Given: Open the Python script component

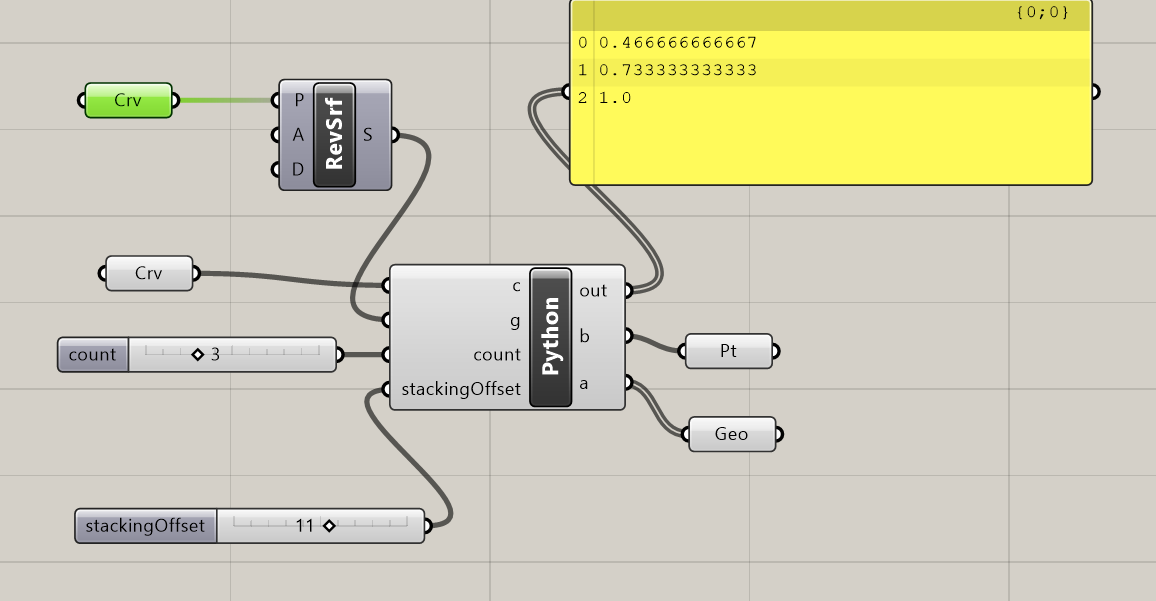Looking at the screenshot, I should coord(552,336).
